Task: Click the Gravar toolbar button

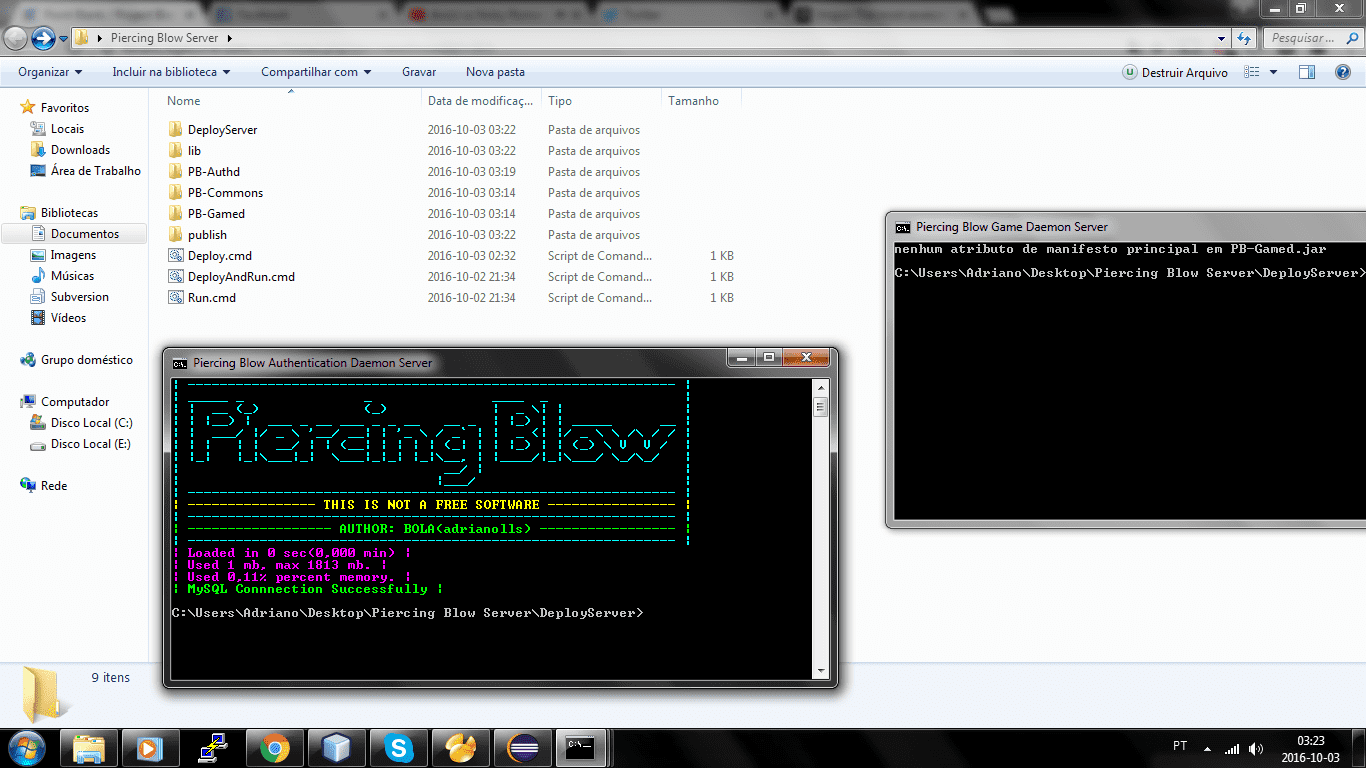Action: [419, 72]
